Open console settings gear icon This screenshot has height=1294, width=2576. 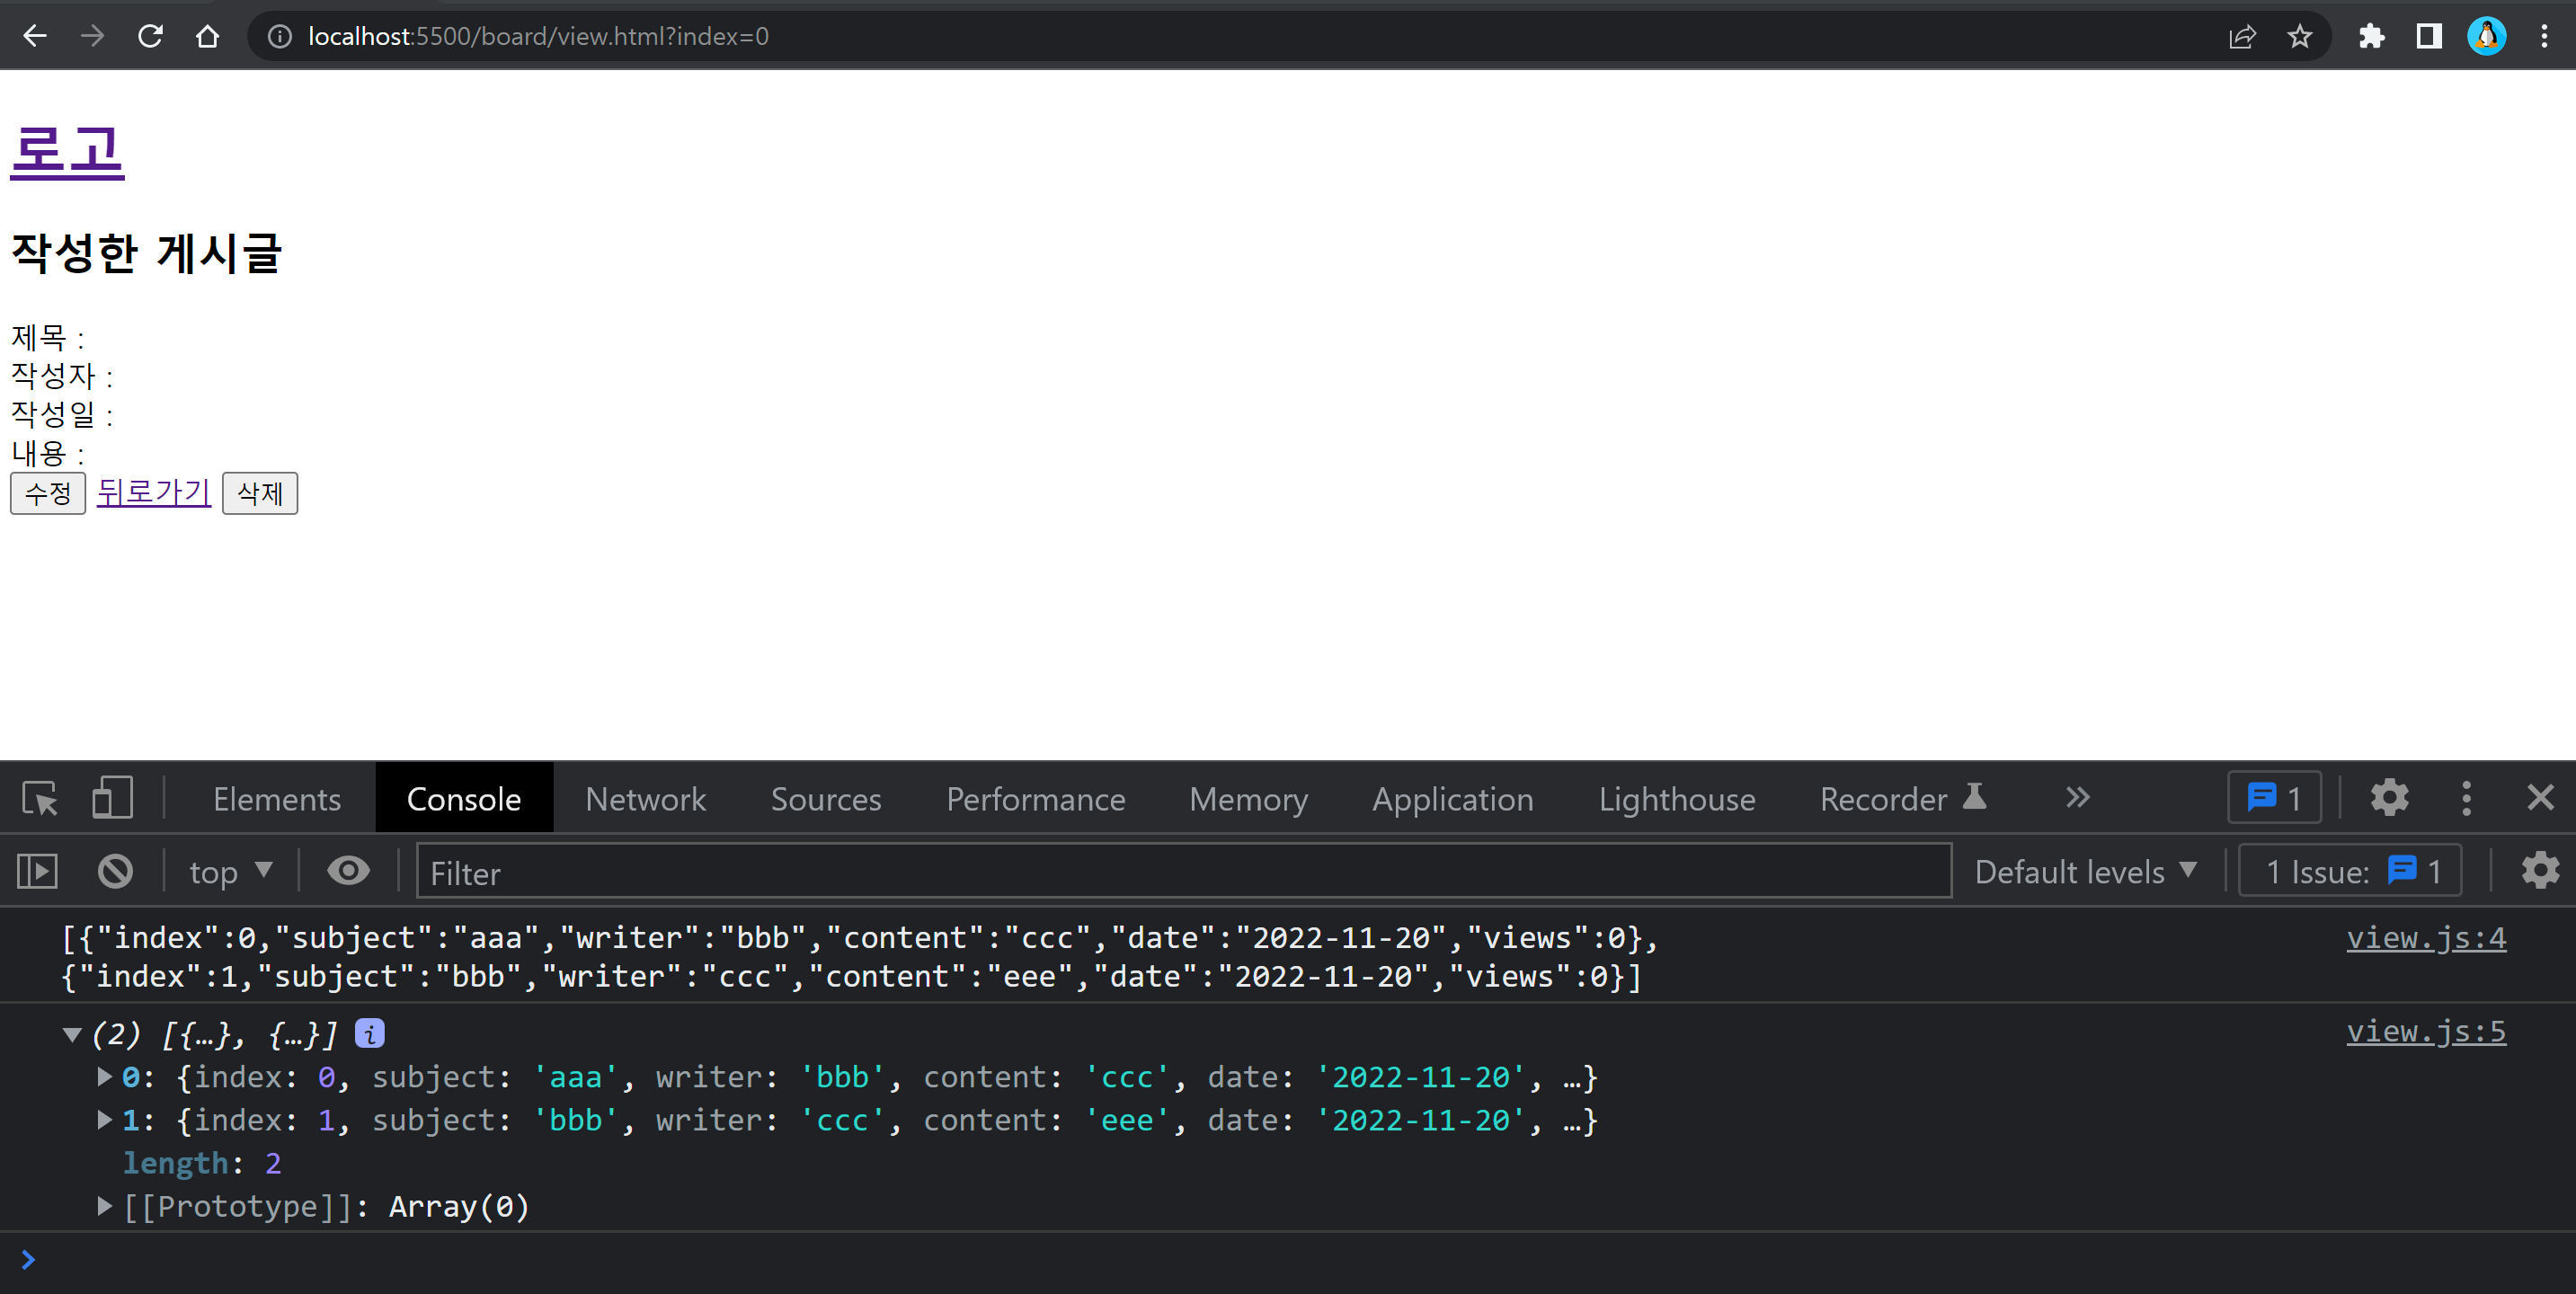click(2540, 871)
